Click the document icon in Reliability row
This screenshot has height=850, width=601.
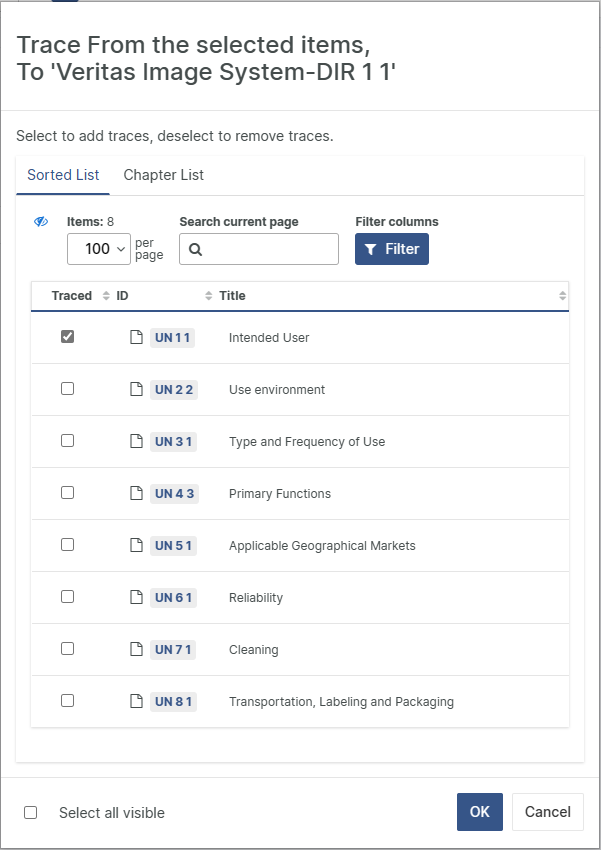(137, 598)
